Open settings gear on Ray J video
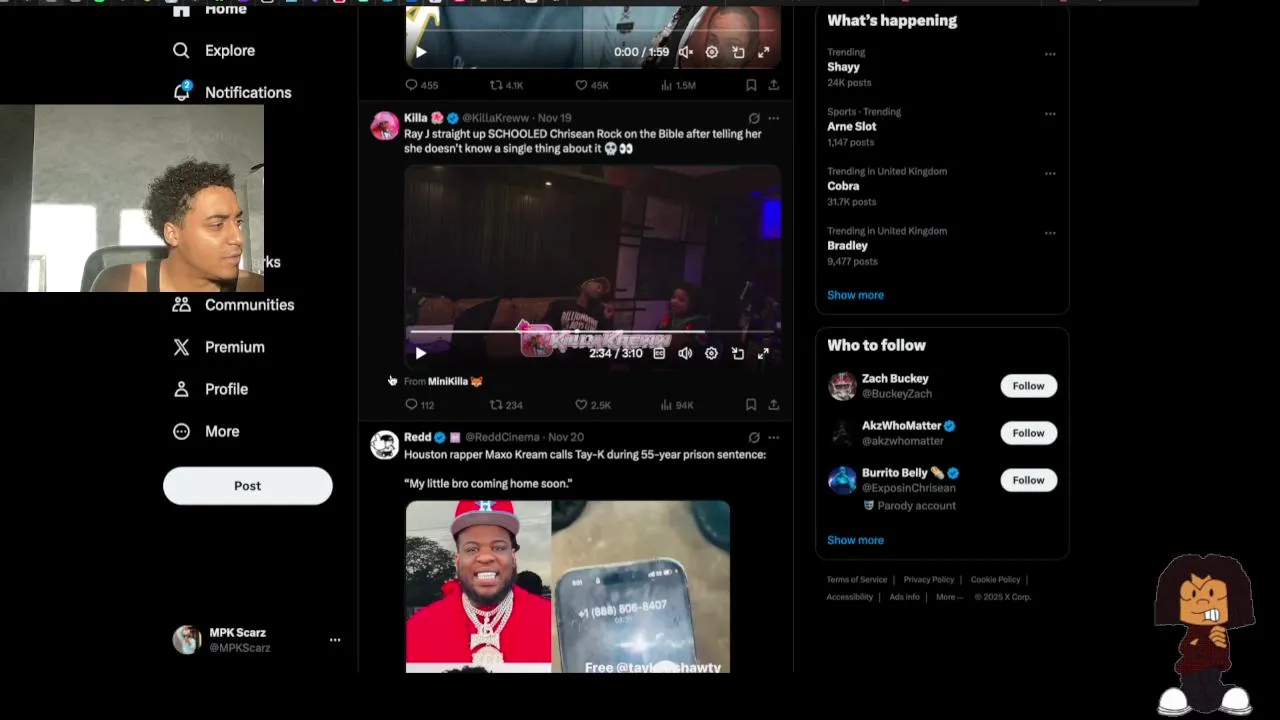 (711, 353)
